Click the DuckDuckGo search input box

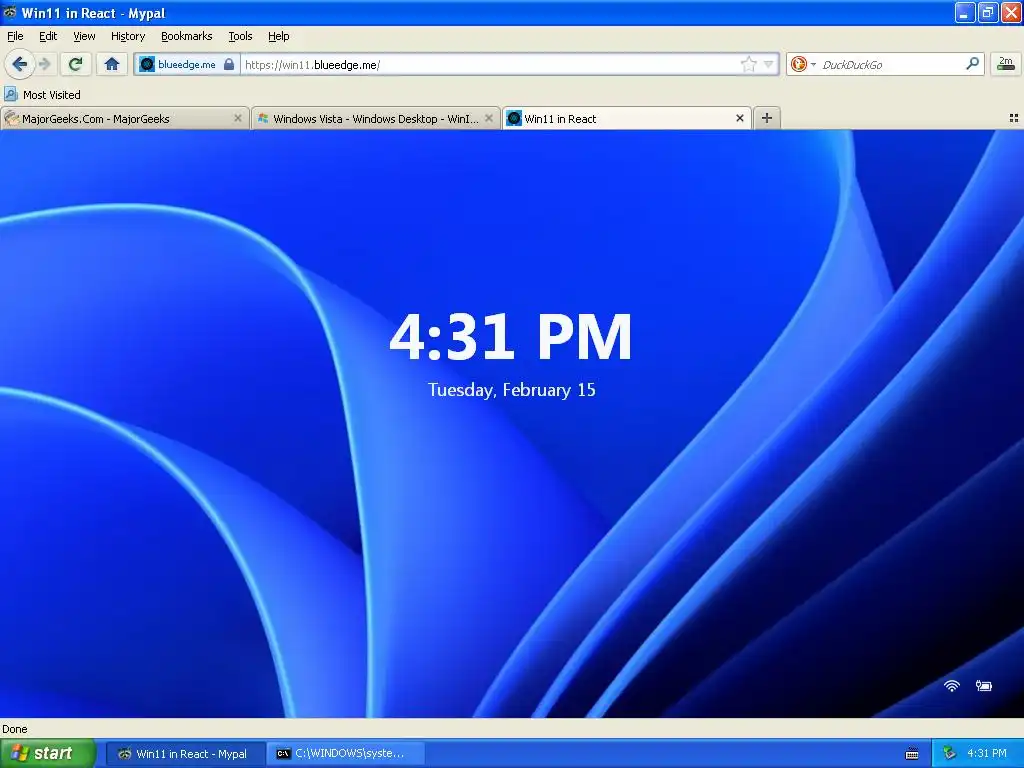tap(890, 65)
